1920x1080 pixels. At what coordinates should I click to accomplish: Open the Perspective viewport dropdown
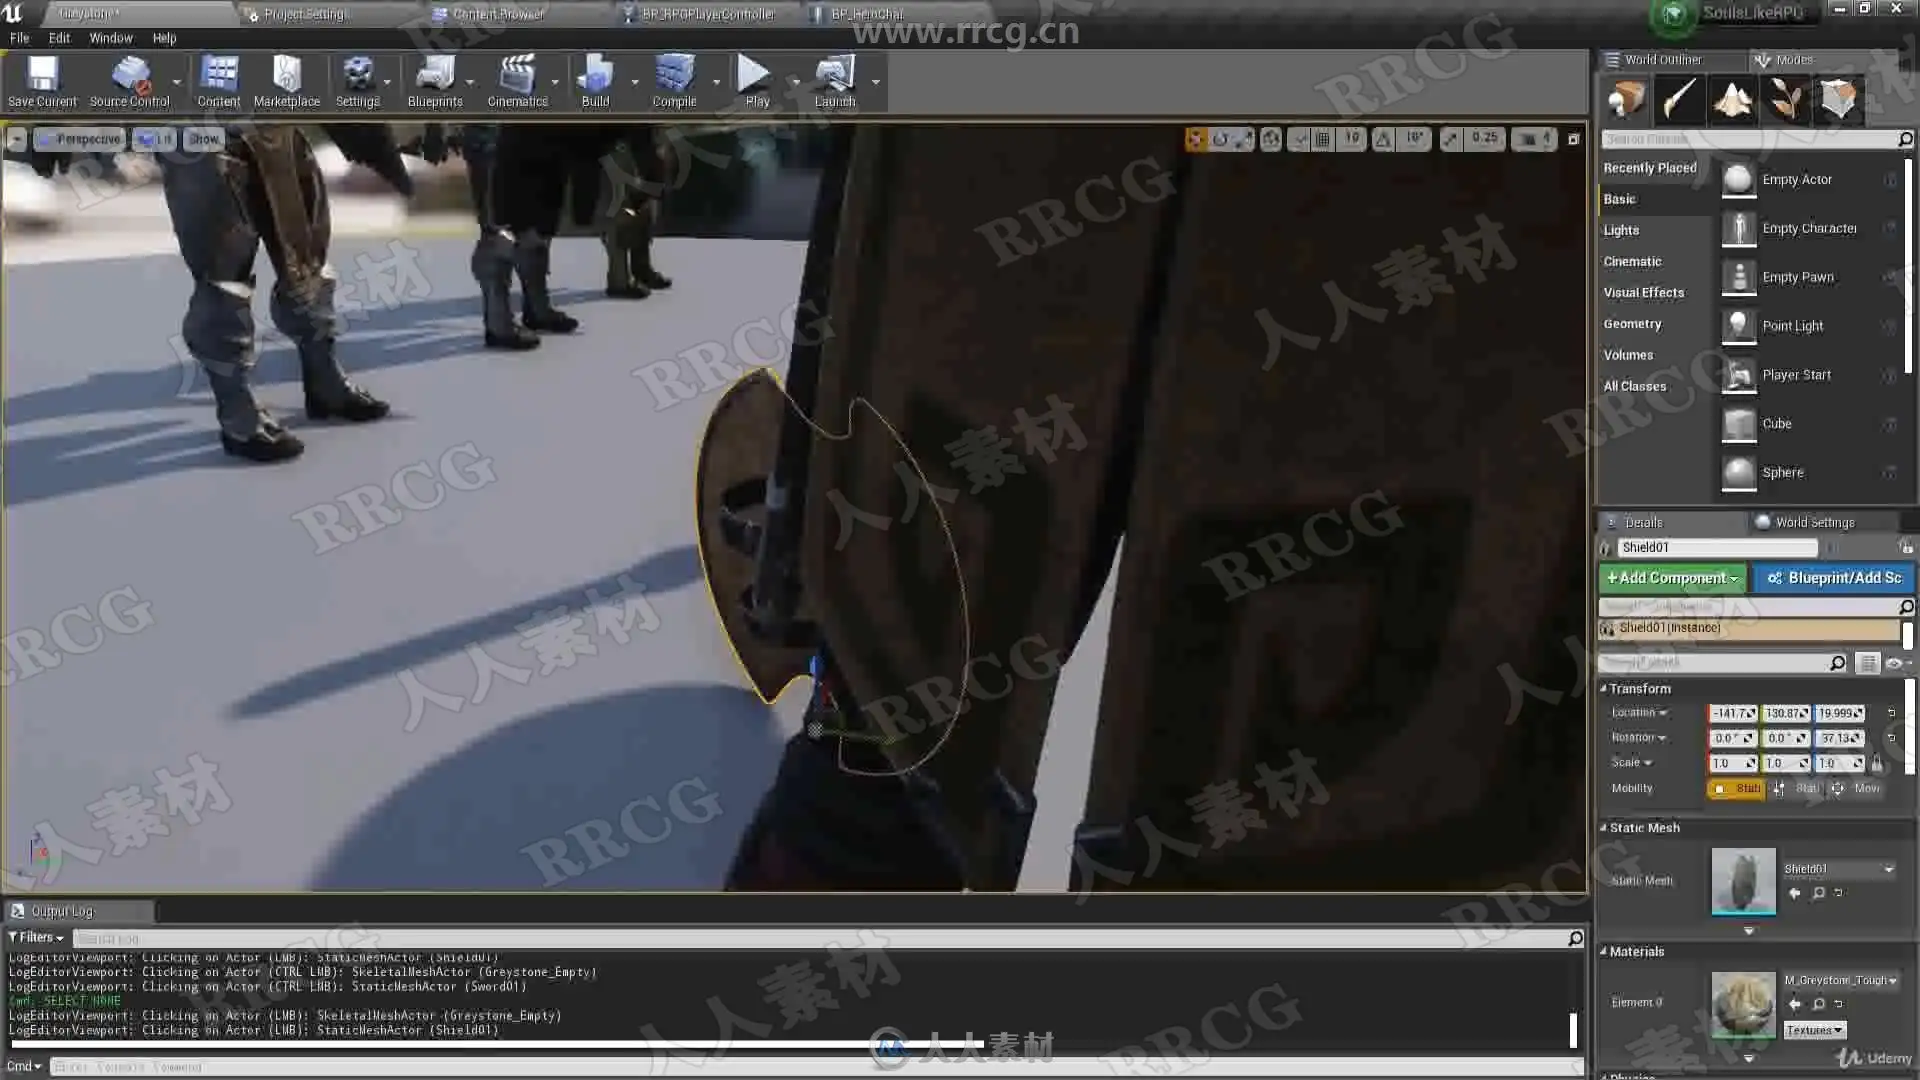(x=80, y=139)
